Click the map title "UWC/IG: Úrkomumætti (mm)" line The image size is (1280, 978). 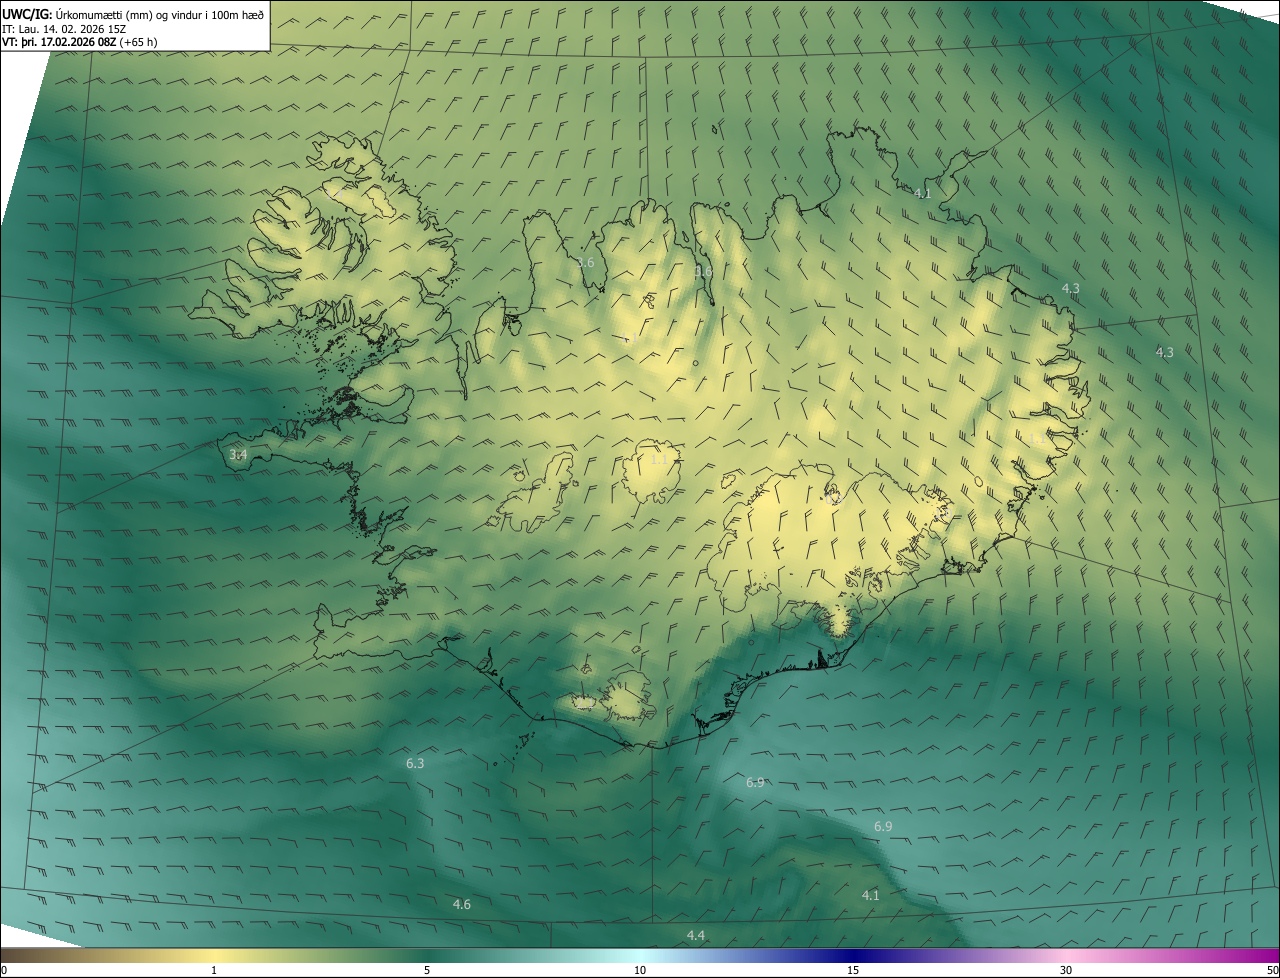133,14
